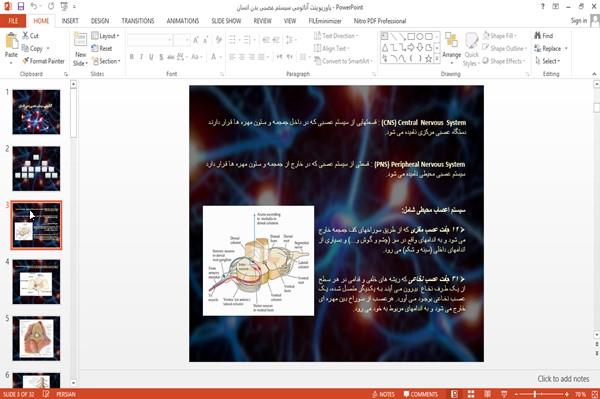Expand the Layout dropdown
The height and width of the screenshot is (399, 600).
(105, 36)
